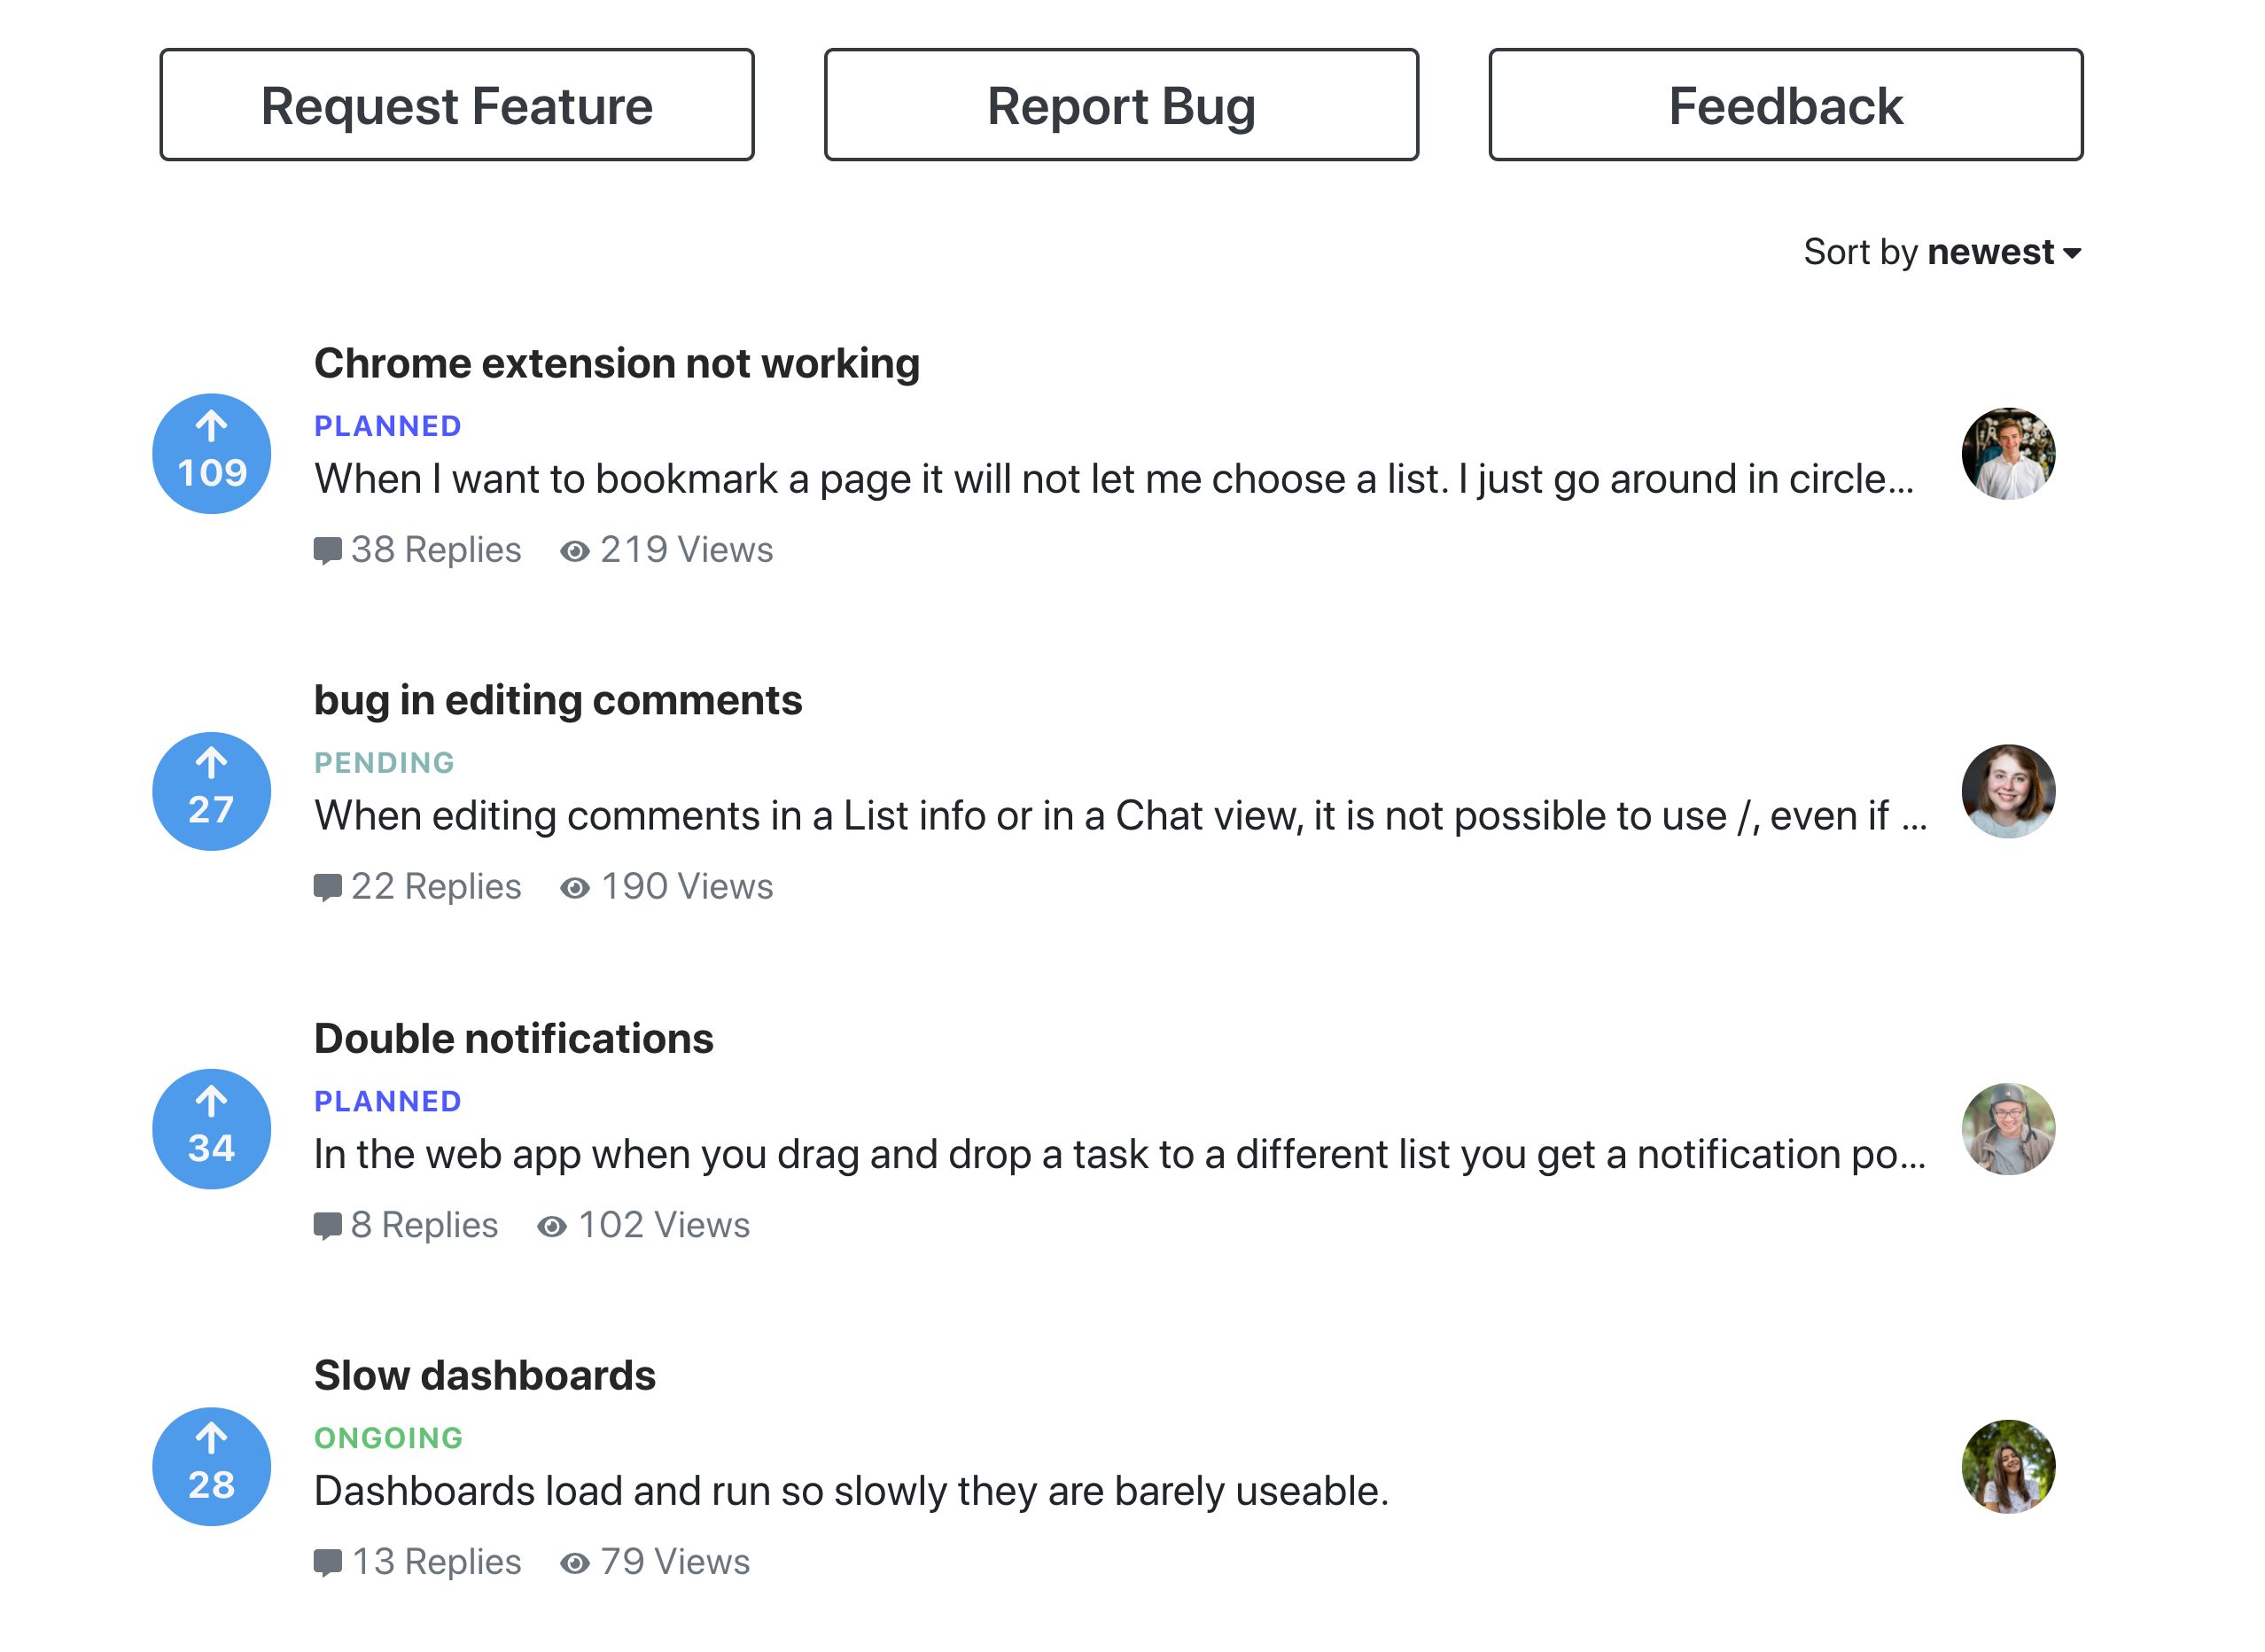Click the 38 Replies comment icon
Image resolution: width=2265 pixels, height=1652 pixels.
click(327, 551)
